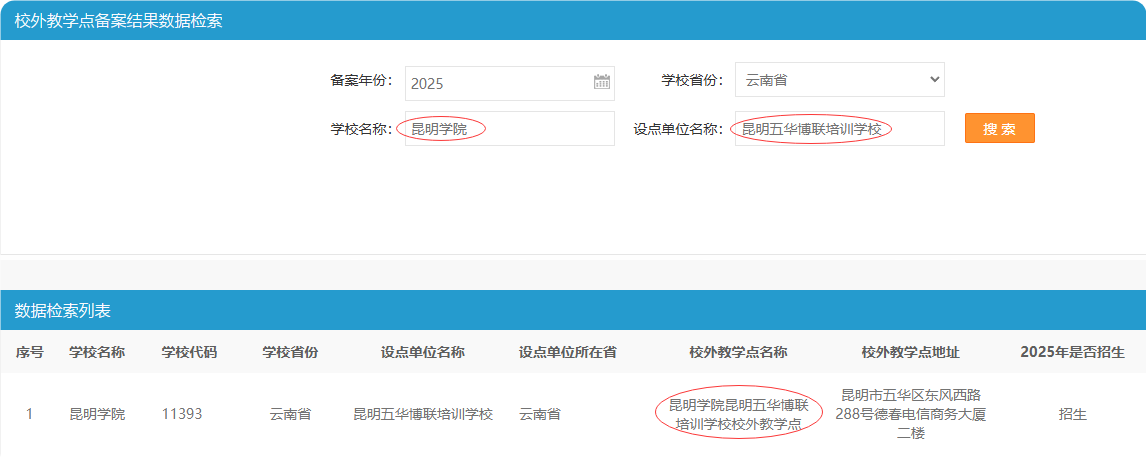
Task: Click the 数据检索列表 panel header
Action: [62, 311]
